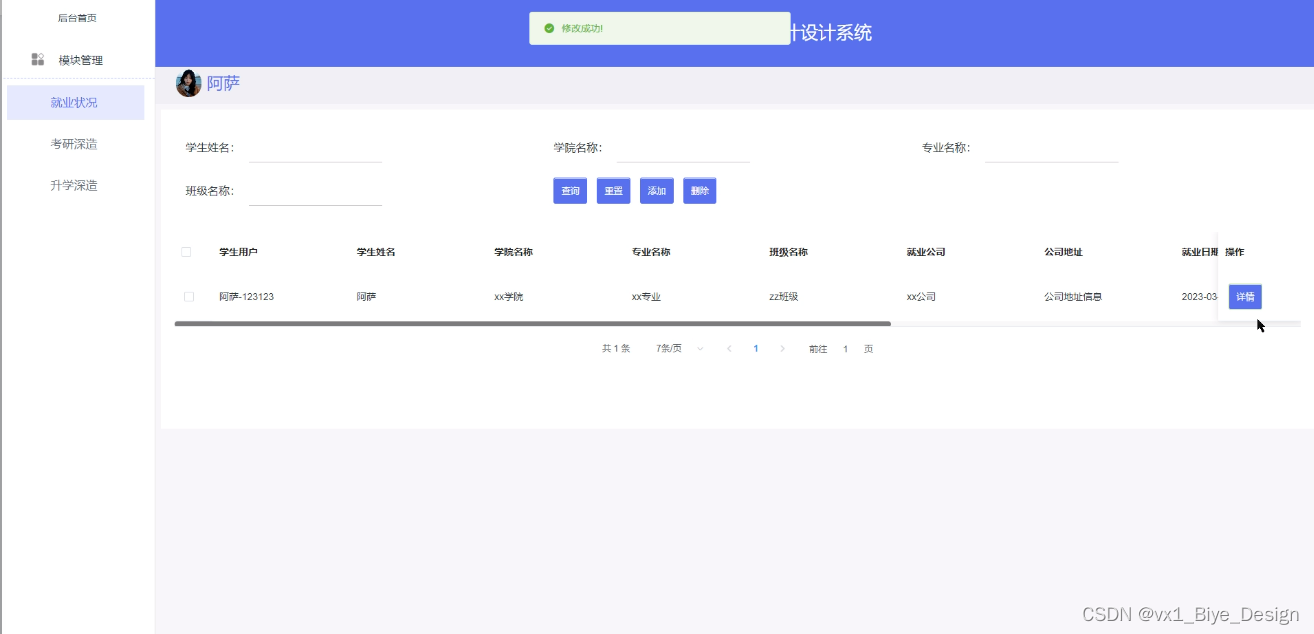Viewport: 1314px width, 634px height.
Task: Select 升学深造 menu item
Action: [x=75, y=185]
